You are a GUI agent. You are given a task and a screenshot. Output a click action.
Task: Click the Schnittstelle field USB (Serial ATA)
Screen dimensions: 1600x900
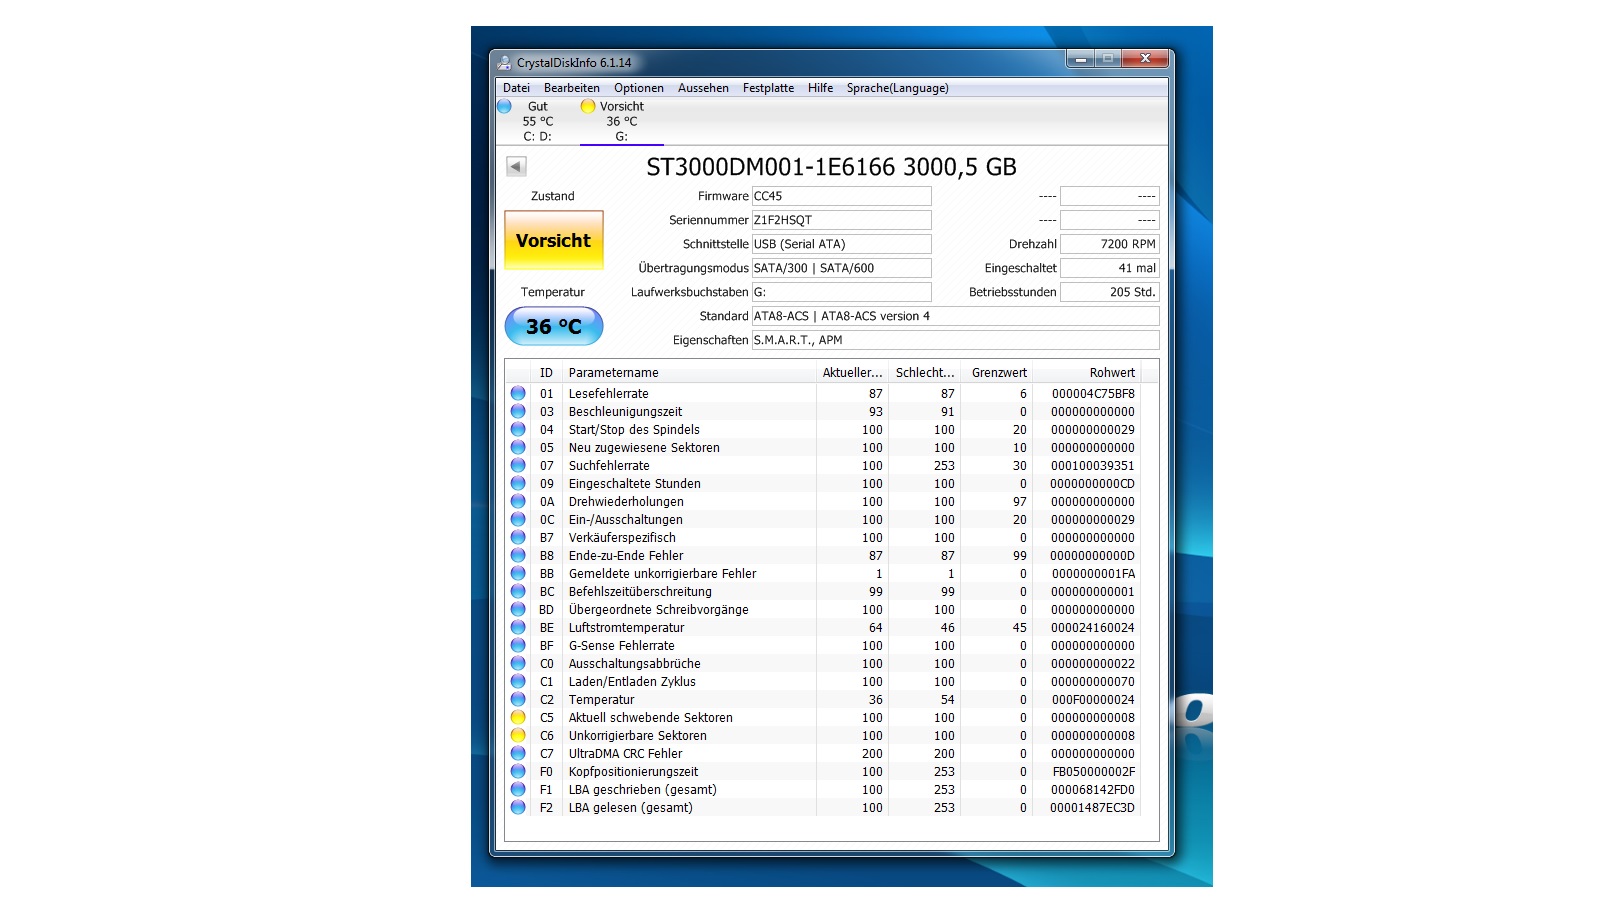tap(842, 244)
